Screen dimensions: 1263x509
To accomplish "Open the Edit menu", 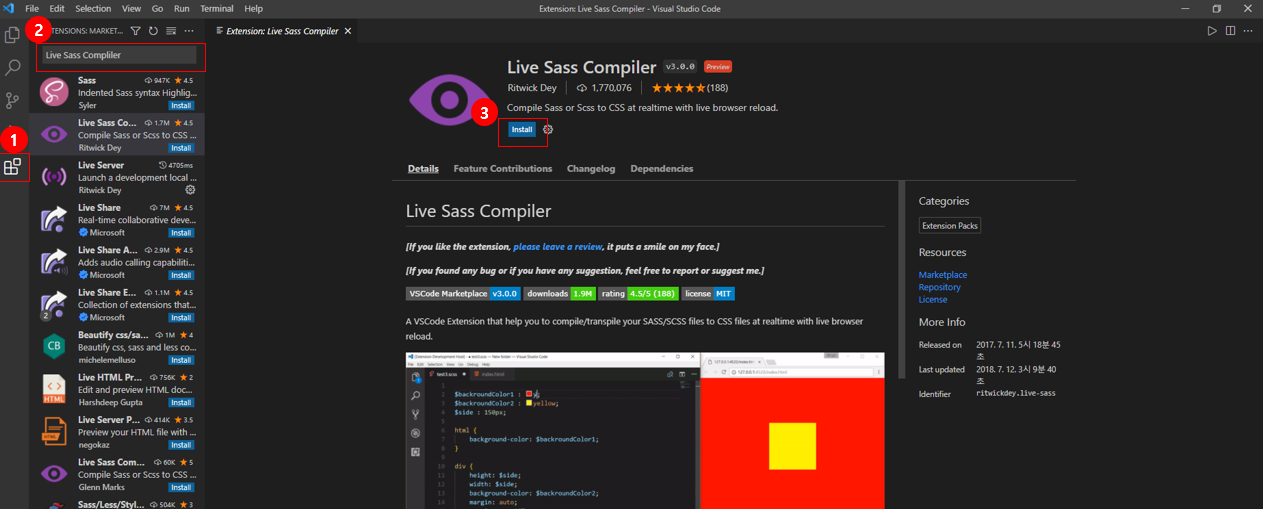I will 57,8.
